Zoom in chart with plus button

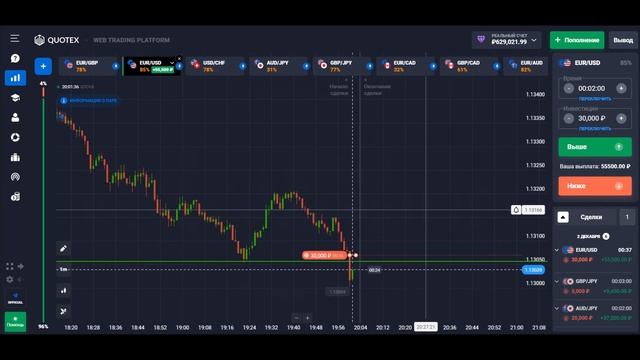(x=307, y=318)
